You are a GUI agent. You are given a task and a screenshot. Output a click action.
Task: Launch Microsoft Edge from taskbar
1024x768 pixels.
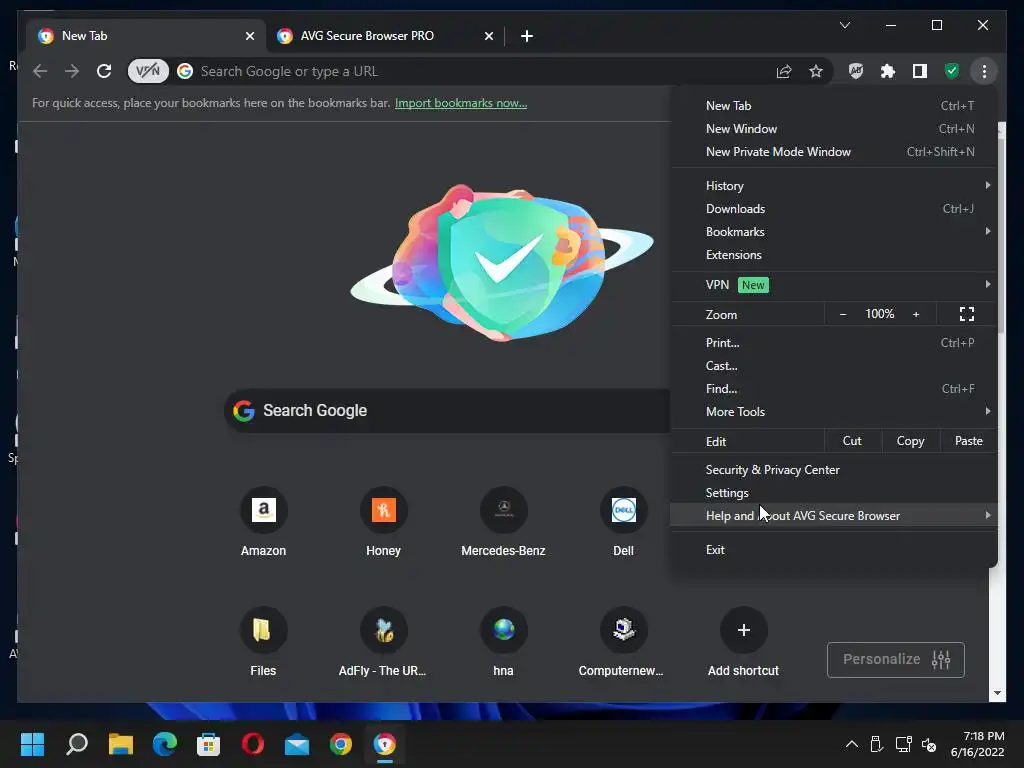point(165,744)
